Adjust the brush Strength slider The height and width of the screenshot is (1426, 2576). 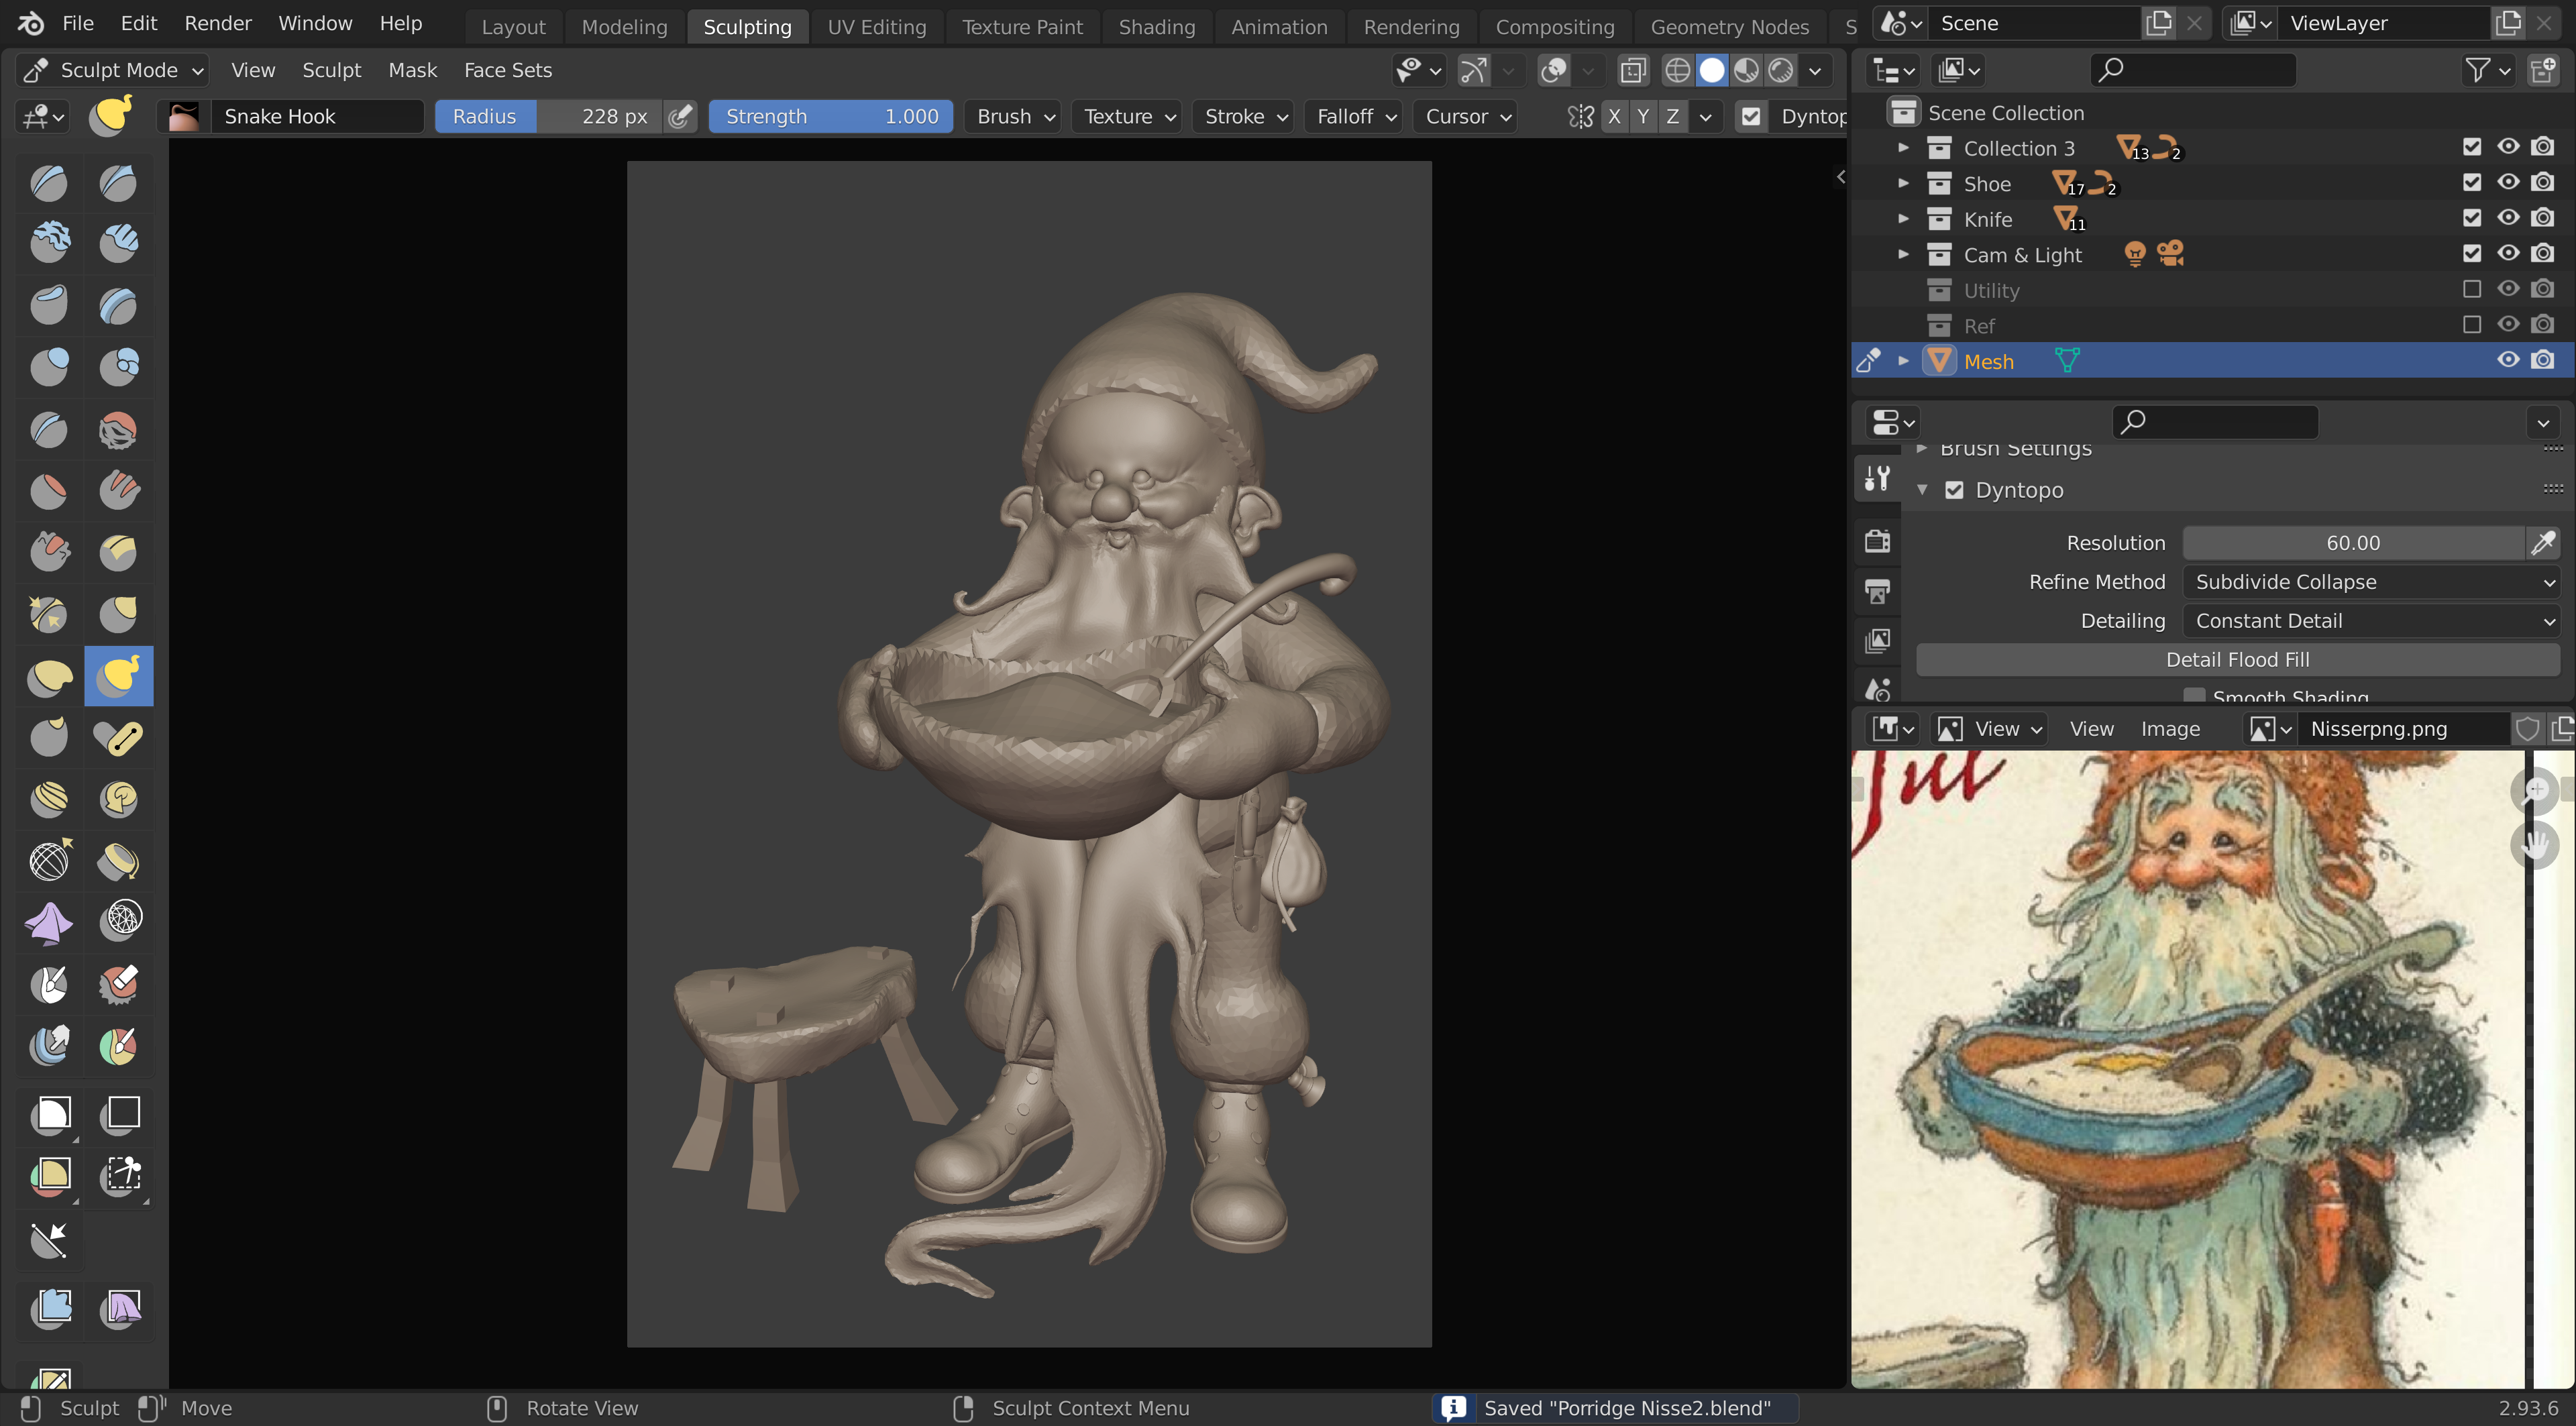[x=830, y=116]
